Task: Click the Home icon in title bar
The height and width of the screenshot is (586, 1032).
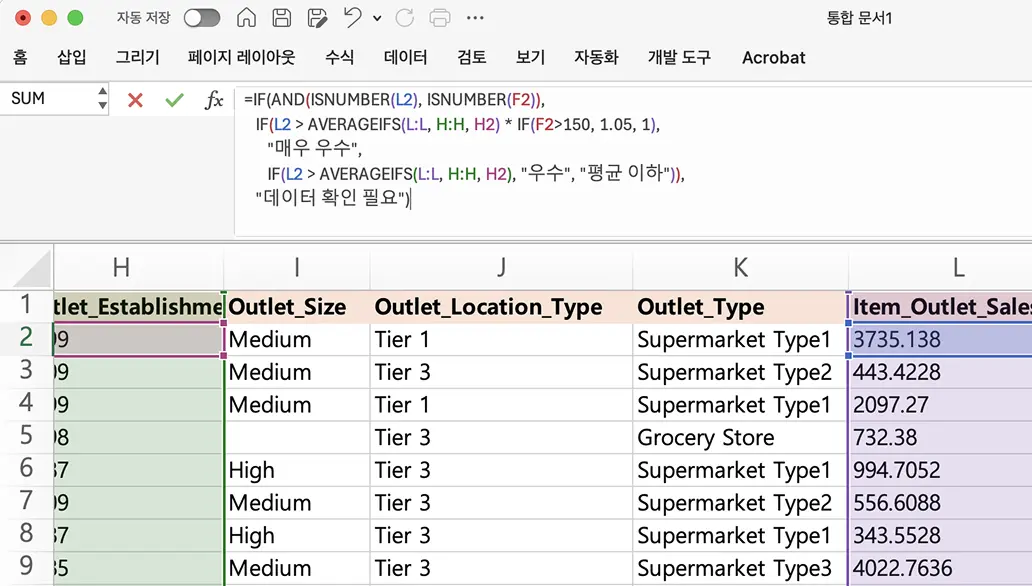Action: [x=246, y=18]
